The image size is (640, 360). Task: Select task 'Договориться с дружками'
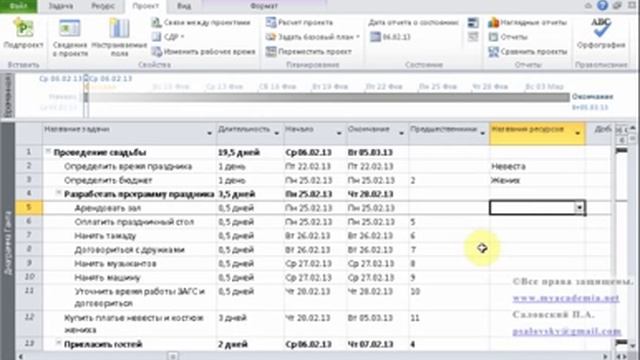coord(129,250)
